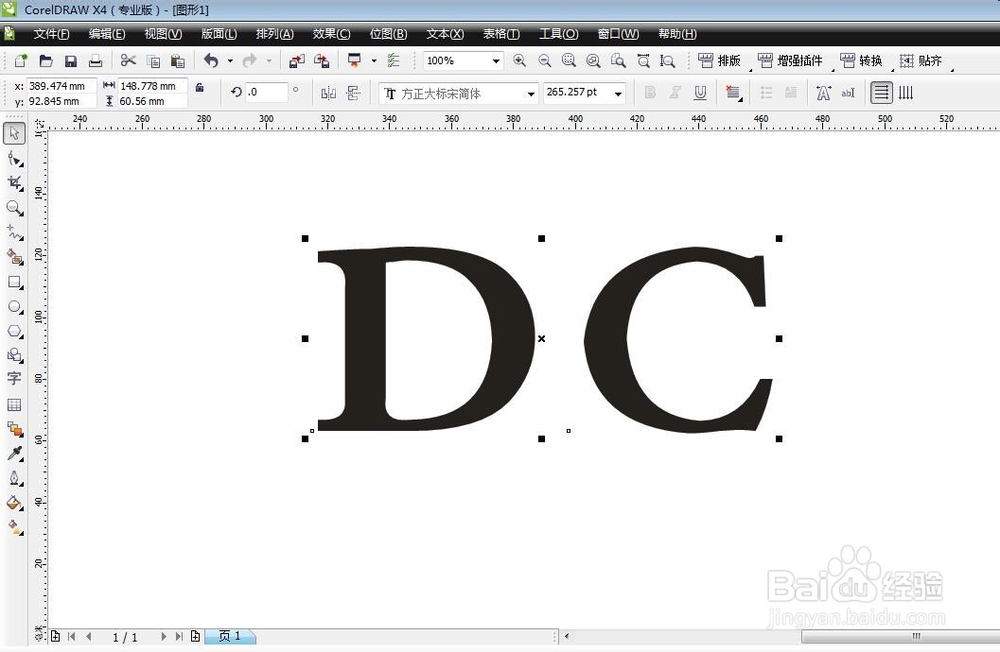
Task: Cut selection with the scissors icon
Action: pos(128,61)
